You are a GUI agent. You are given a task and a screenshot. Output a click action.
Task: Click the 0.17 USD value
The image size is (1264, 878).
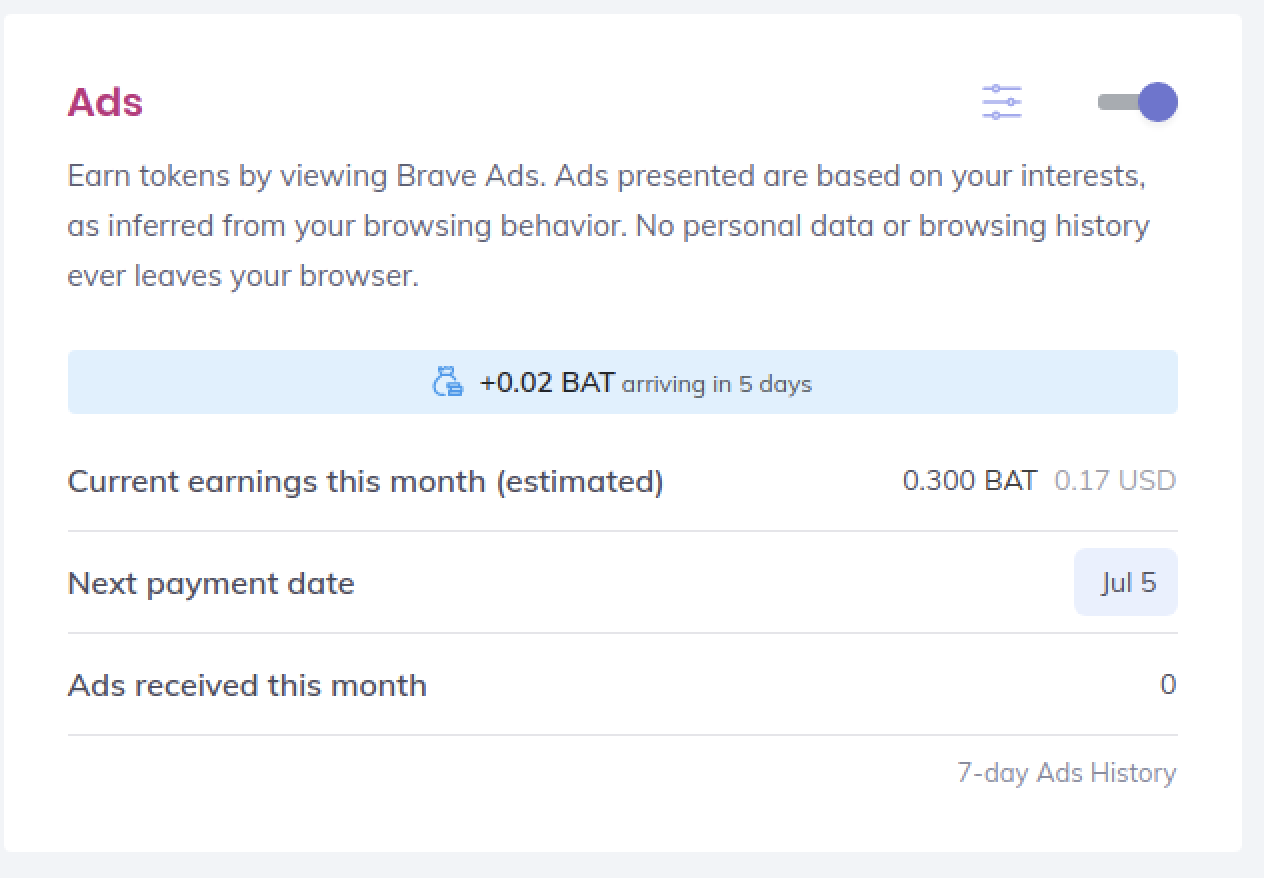click(x=1115, y=481)
